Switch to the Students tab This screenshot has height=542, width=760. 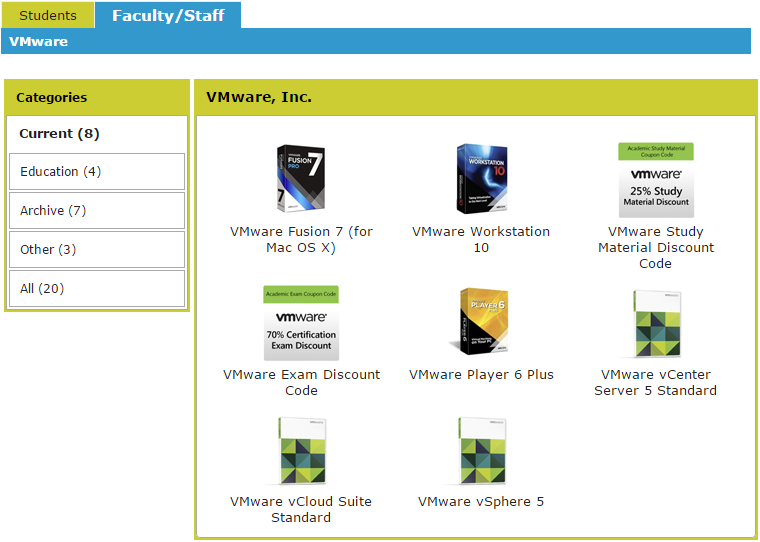click(x=48, y=15)
